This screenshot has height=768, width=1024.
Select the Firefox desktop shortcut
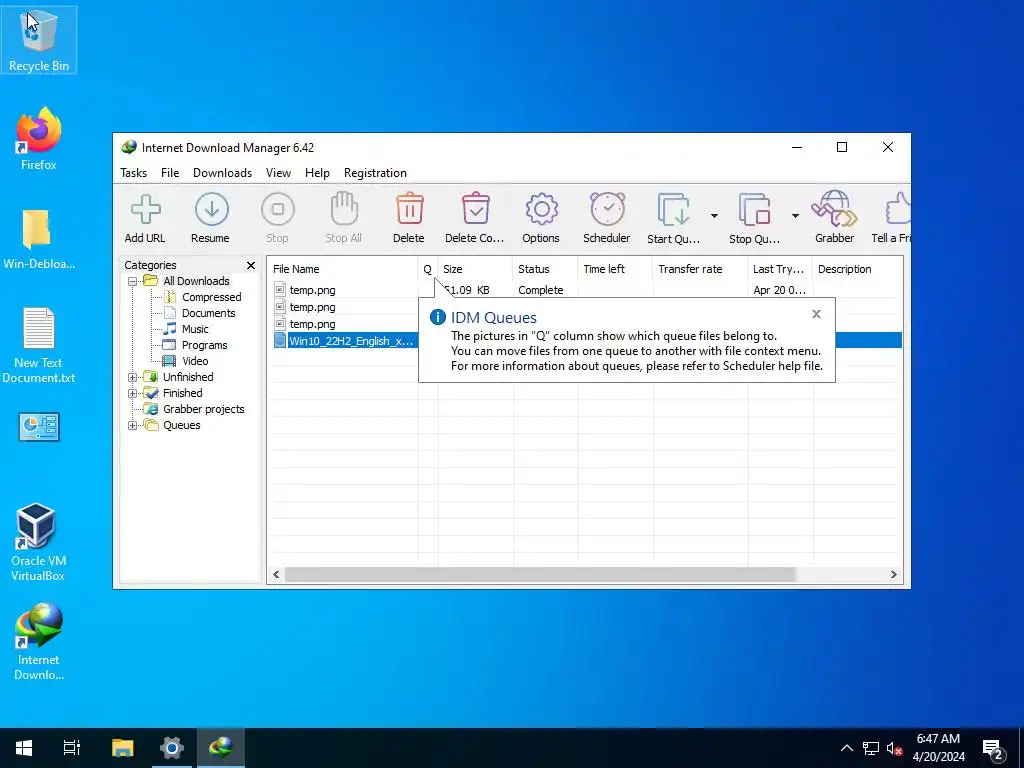[39, 139]
